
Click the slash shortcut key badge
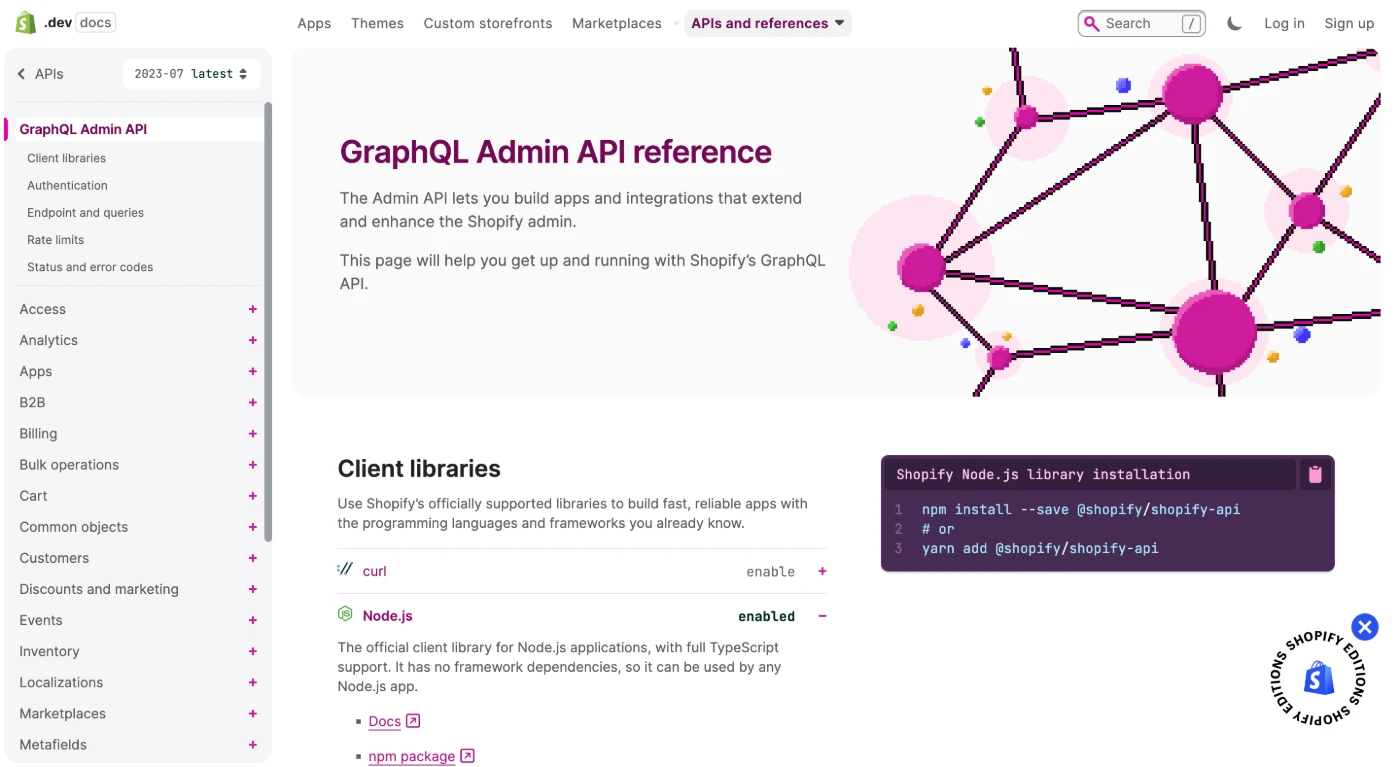(1191, 24)
